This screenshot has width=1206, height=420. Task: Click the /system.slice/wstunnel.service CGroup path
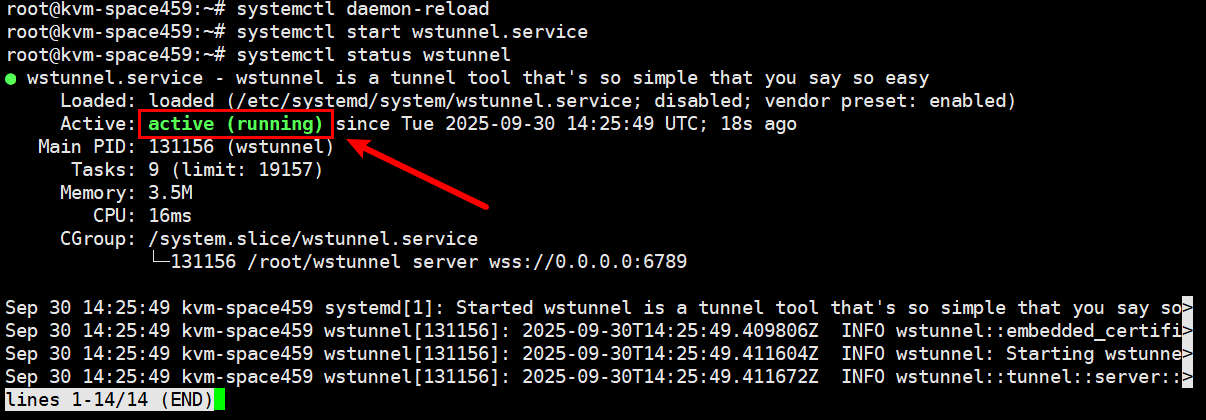point(313,239)
